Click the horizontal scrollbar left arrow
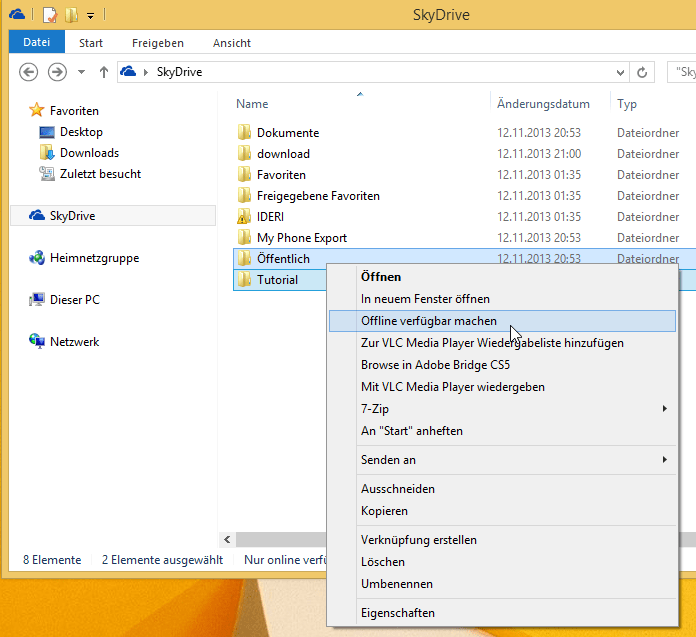Screen dimensions: 696x637 (227, 539)
